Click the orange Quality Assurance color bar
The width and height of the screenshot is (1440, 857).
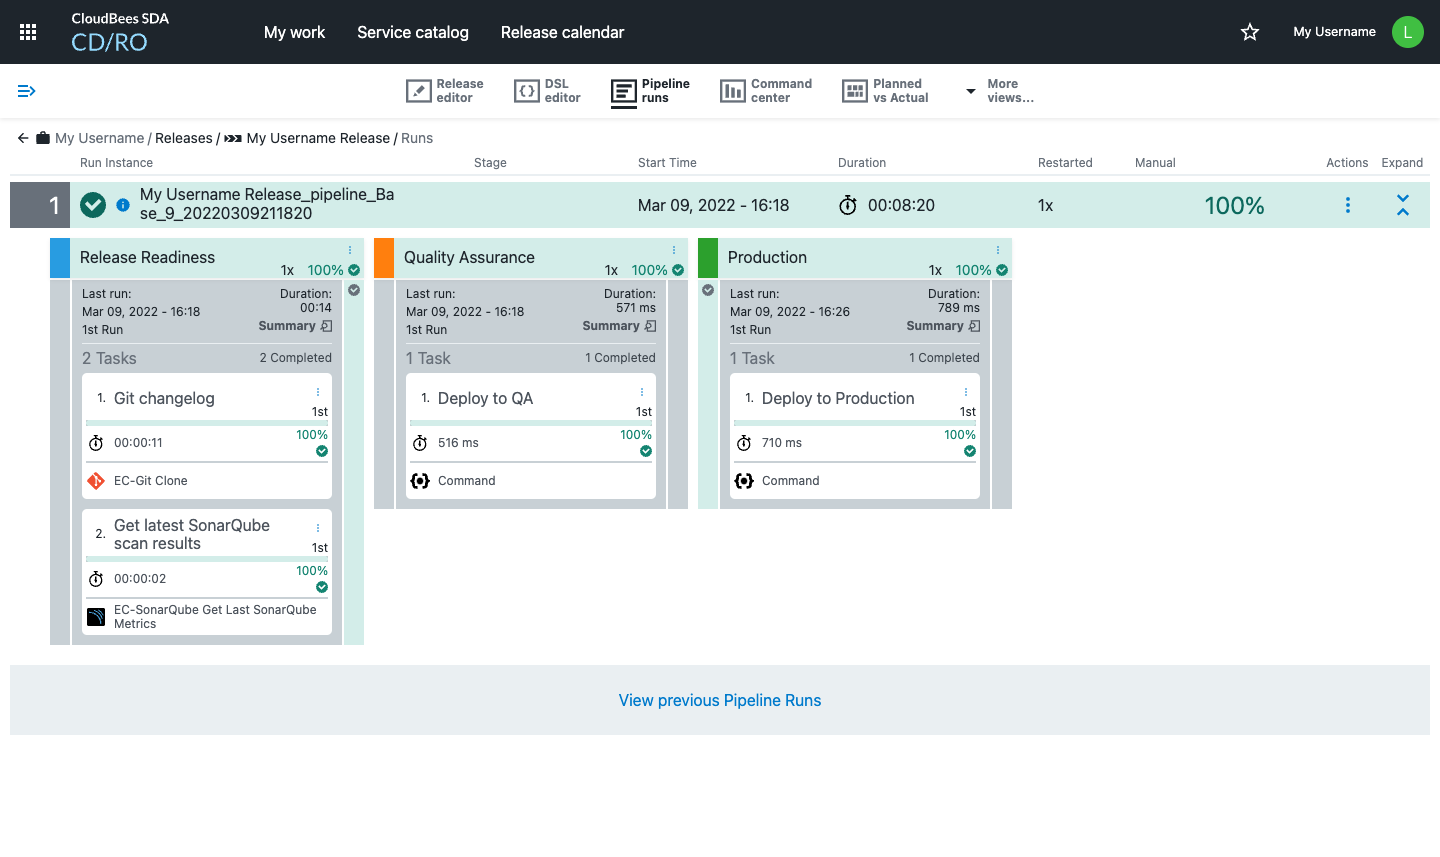[x=384, y=258]
